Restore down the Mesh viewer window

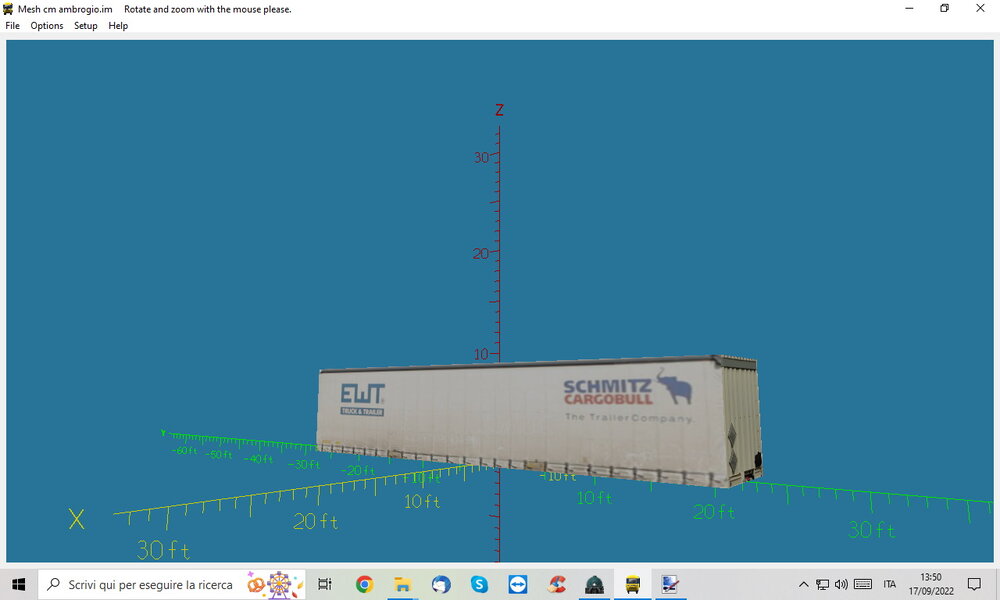[945, 9]
